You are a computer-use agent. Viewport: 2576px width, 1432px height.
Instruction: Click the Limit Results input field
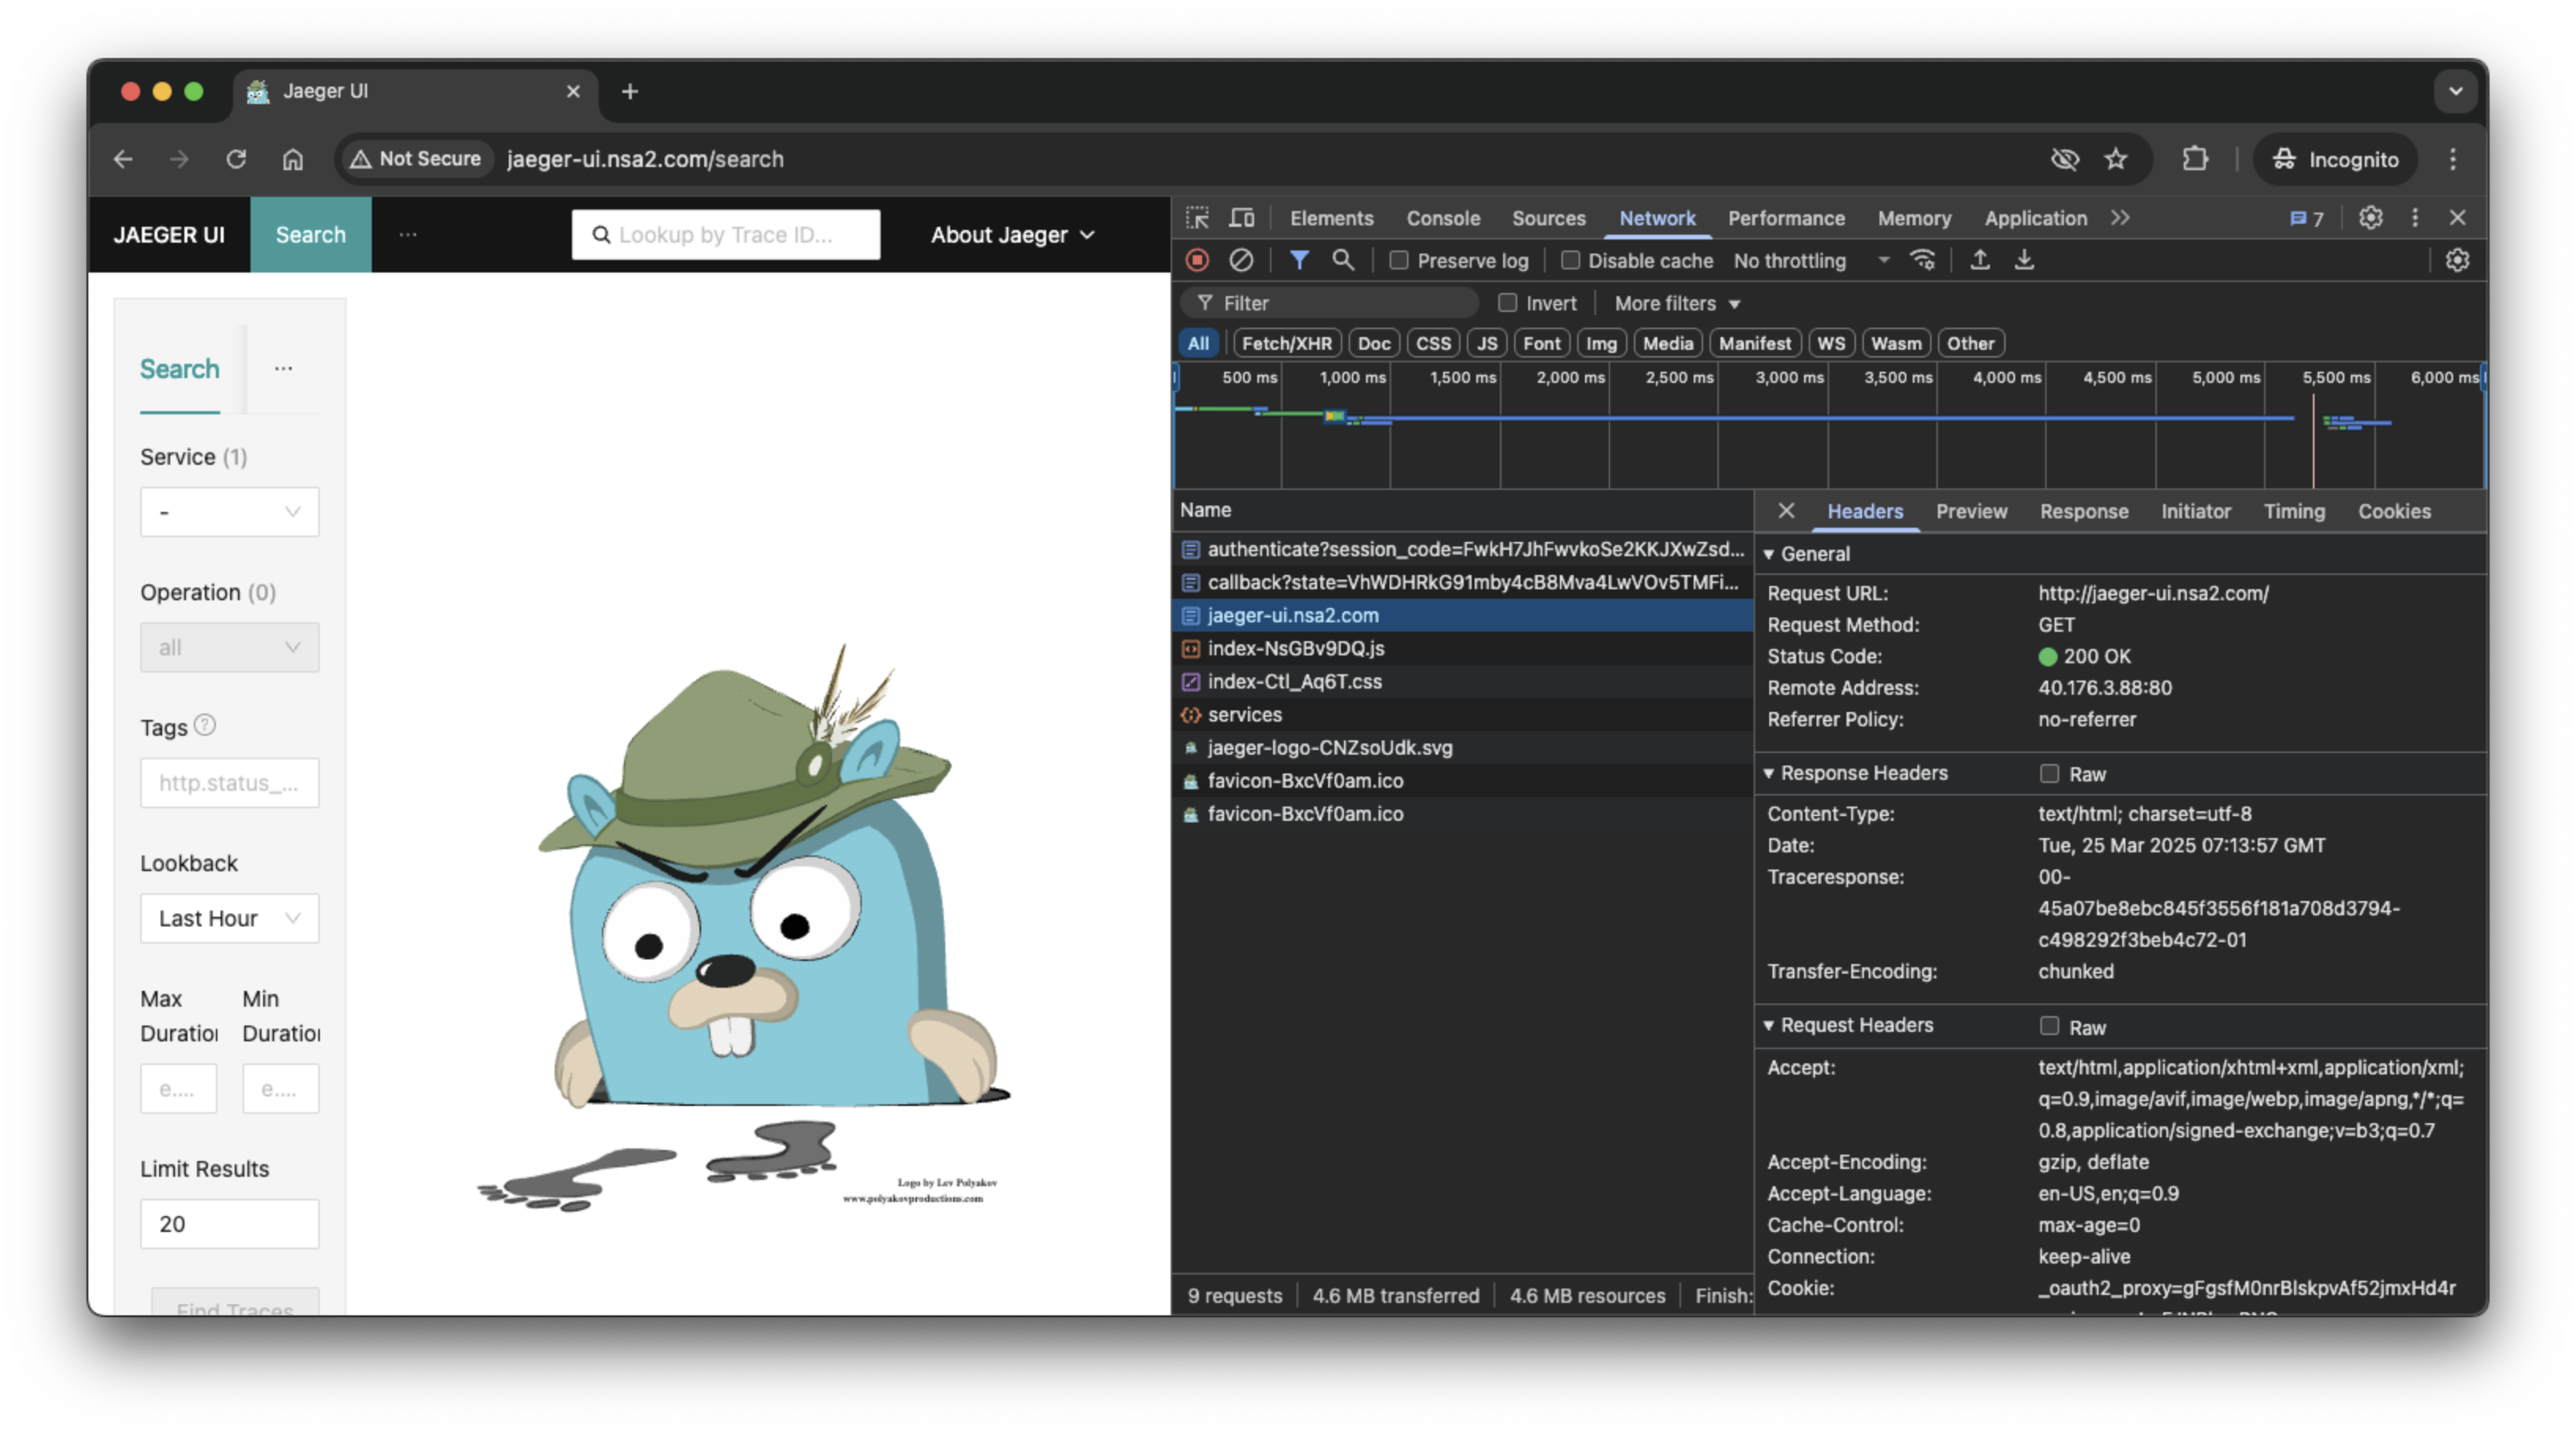229,1224
